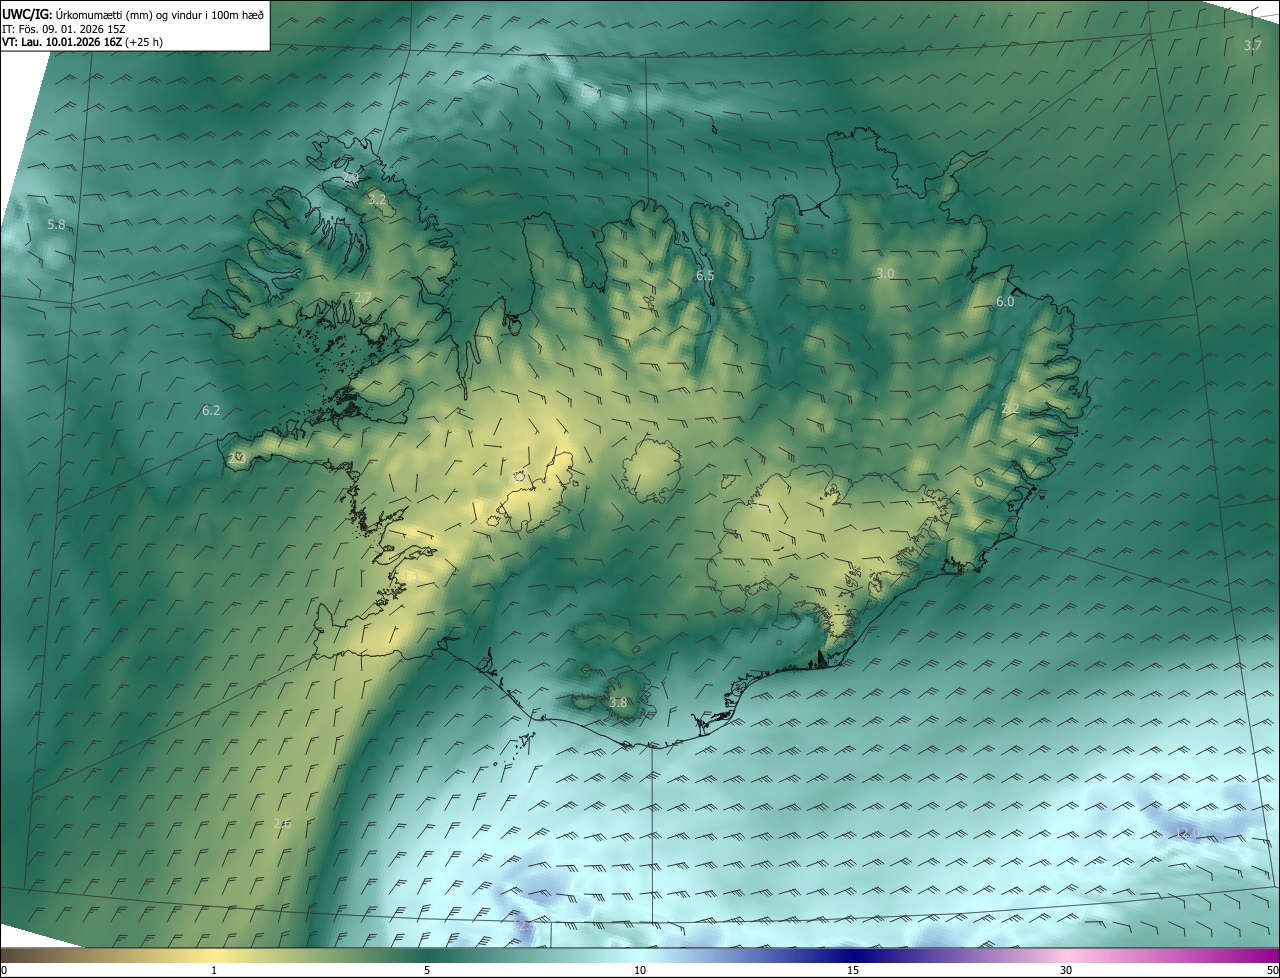Click the map value "2.2"
This screenshot has width=1280, height=978.
[x=1010, y=408]
